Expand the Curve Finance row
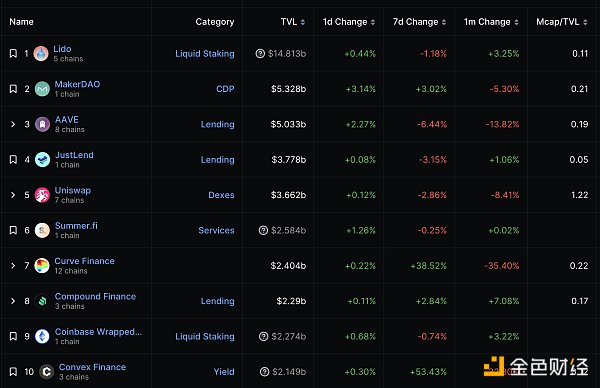The width and height of the screenshot is (600, 388). pyautogui.click(x=13, y=266)
